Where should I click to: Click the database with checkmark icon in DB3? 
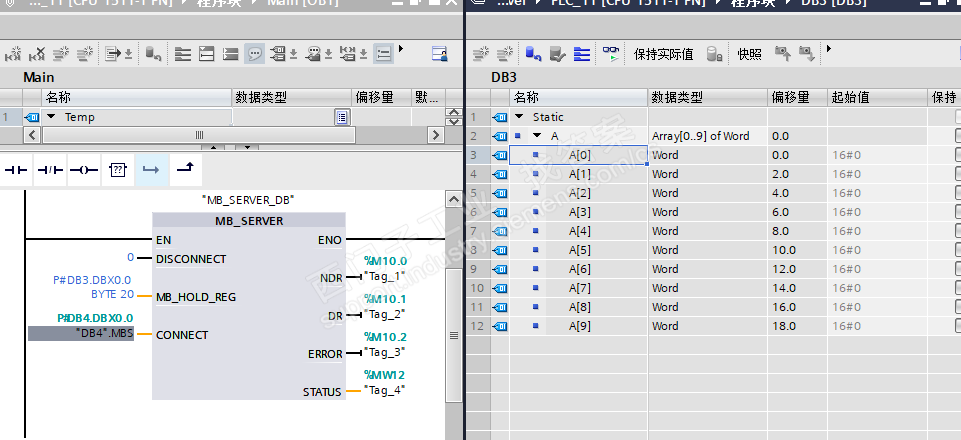pos(557,54)
